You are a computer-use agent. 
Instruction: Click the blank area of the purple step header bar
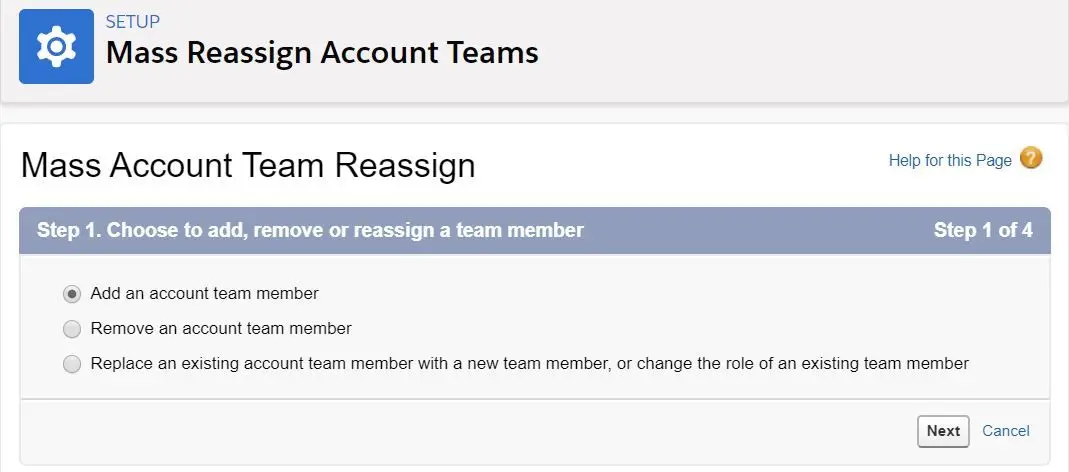(757, 230)
